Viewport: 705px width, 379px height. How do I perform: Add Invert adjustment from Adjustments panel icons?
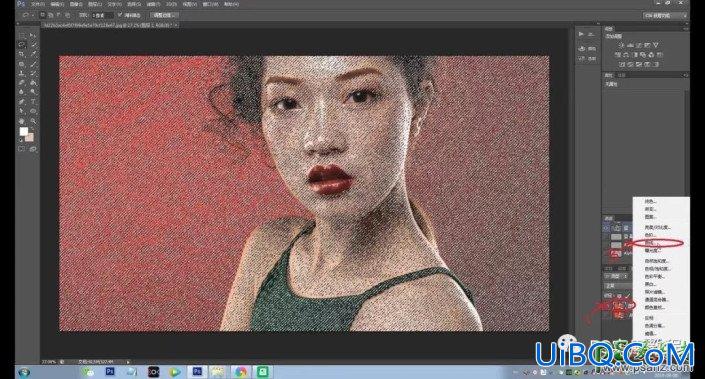(x=622, y=64)
